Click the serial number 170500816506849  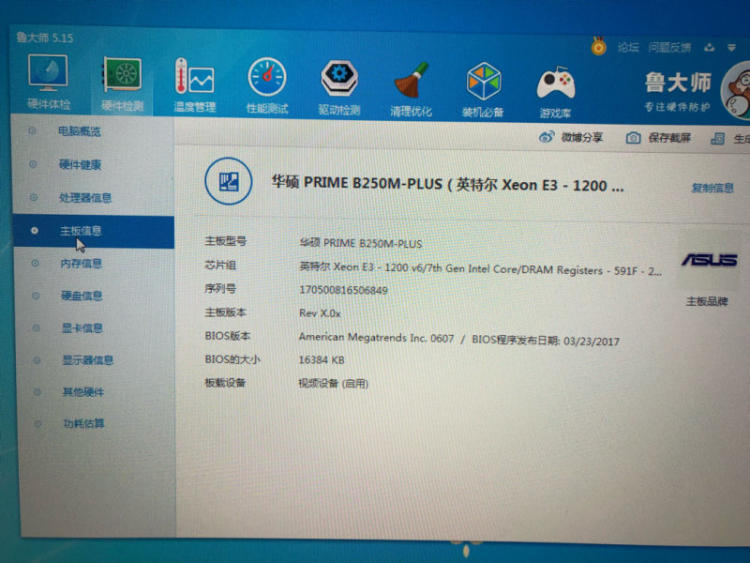343,290
